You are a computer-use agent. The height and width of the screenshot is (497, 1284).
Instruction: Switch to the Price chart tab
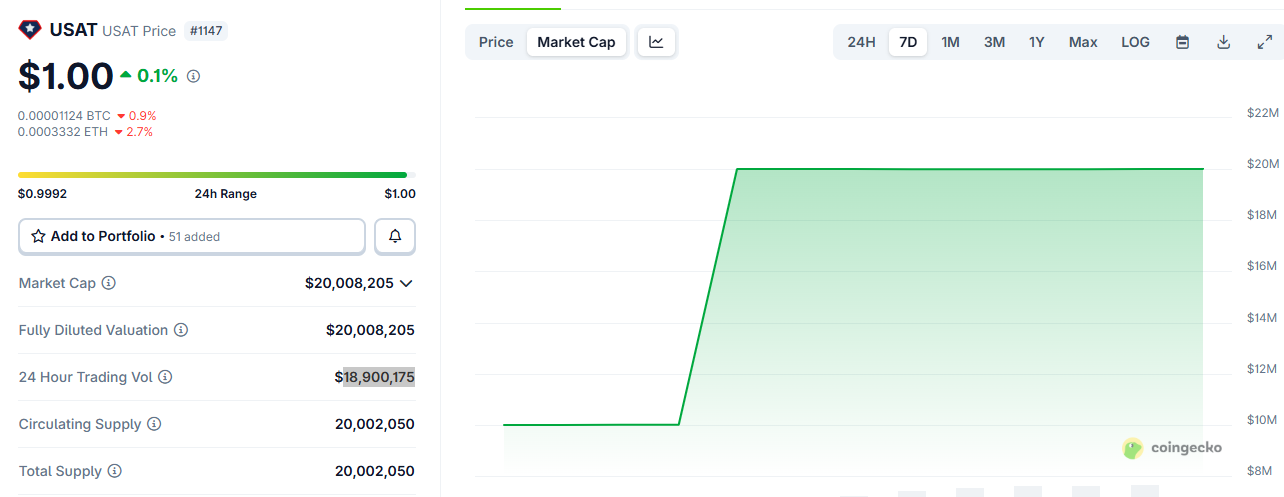(496, 42)
